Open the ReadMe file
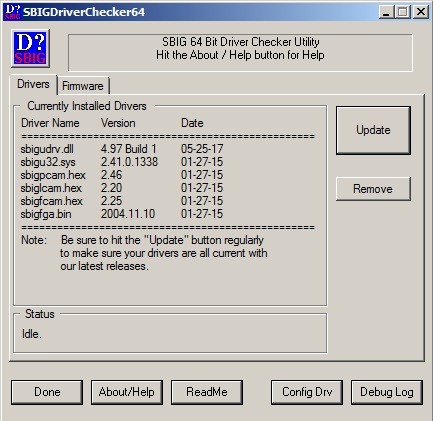Image resolution: width=433 pixels, height=421 pixels. click(207, 392)
